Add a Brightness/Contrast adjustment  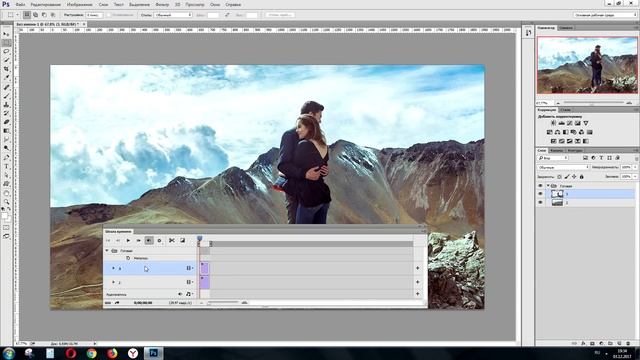[x=553, y=123]
